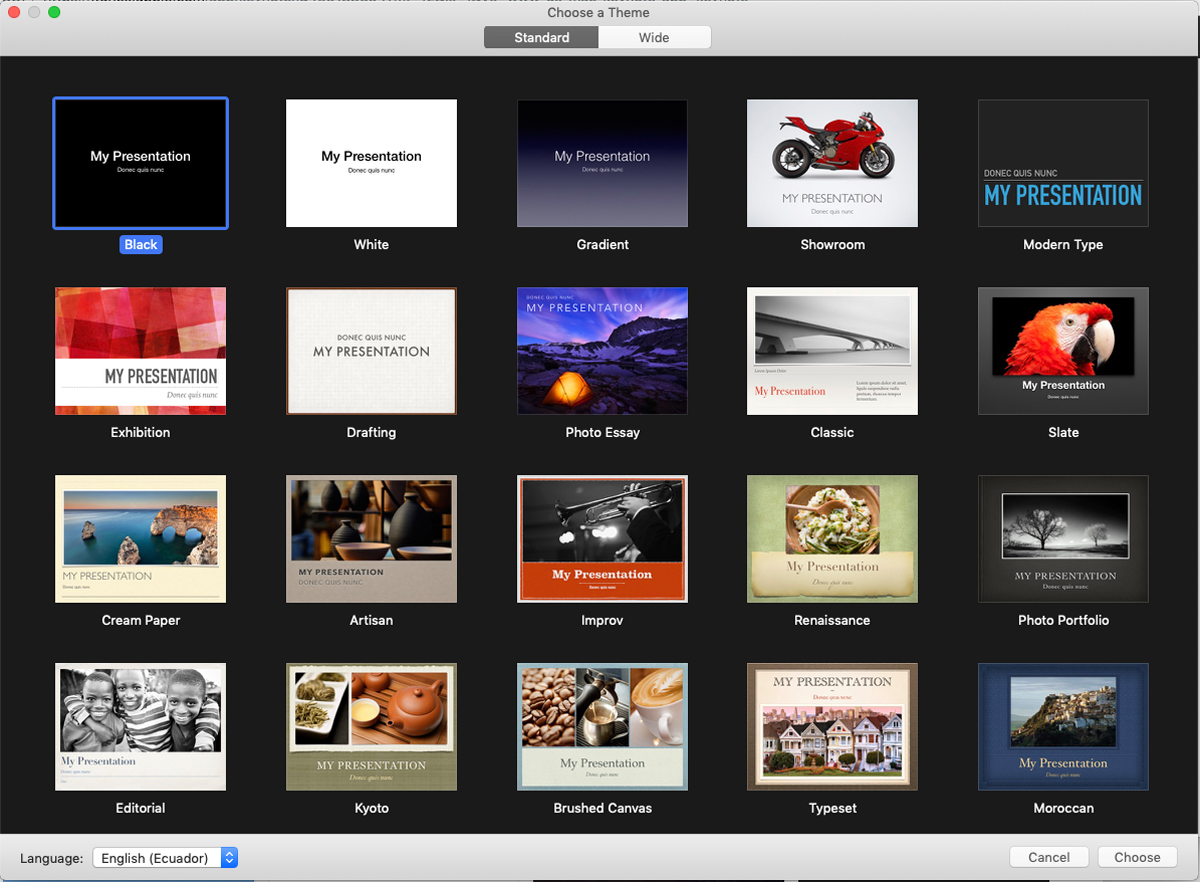Select the Showroom motorcycle theme thumbnail
Screen dimensions: 1200x882
[832, 163]
